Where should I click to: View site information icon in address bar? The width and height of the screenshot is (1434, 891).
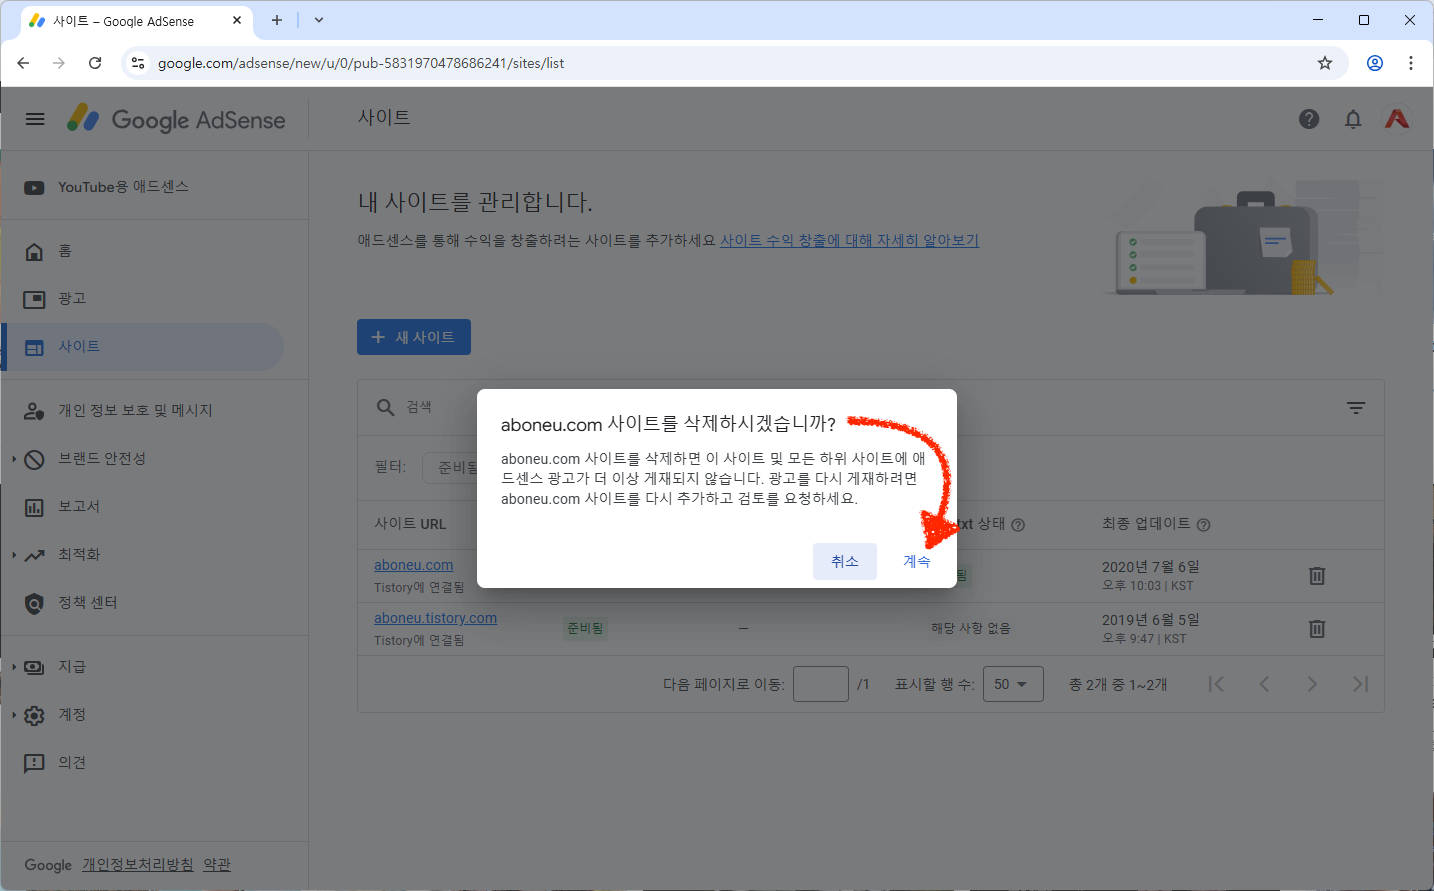click(138, 63)
